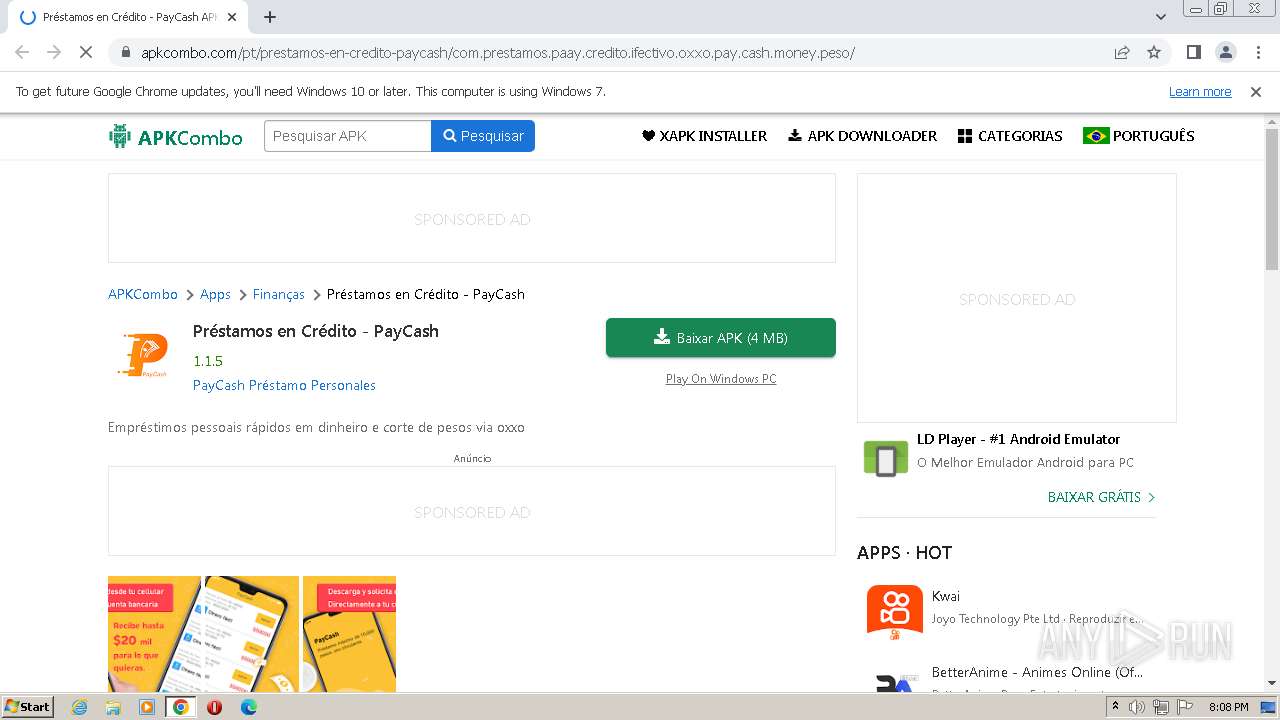Open first PayCash screenshot thumbnail
Viewport: 1280px width, 720px height.
(154, 634)
